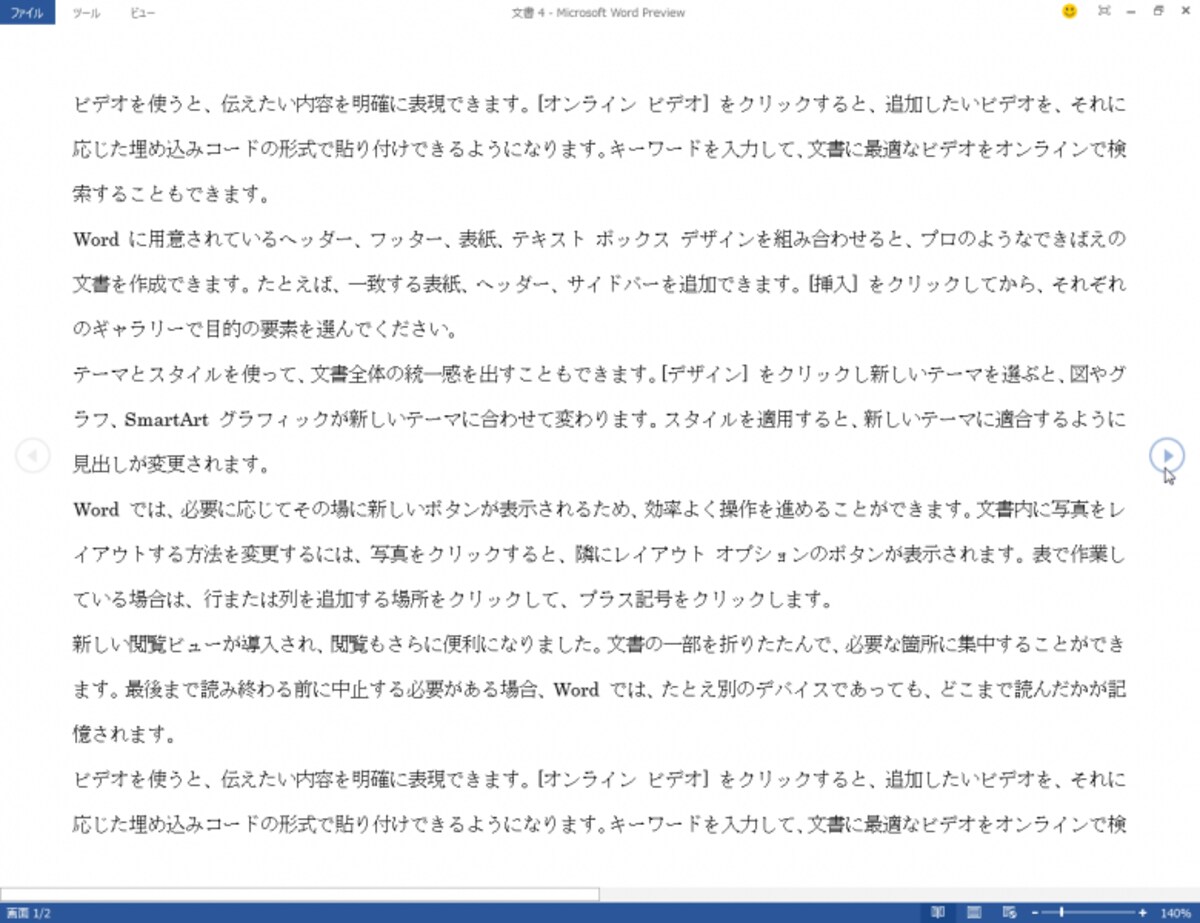Click the [デザイン] text in the document

705,375
